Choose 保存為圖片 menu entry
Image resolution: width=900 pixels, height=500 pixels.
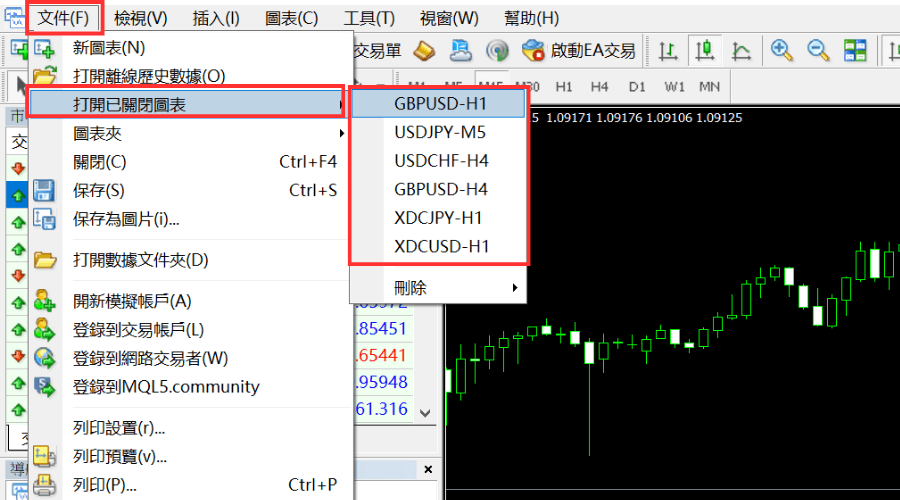pyautogui.click(x=126, y=219)
